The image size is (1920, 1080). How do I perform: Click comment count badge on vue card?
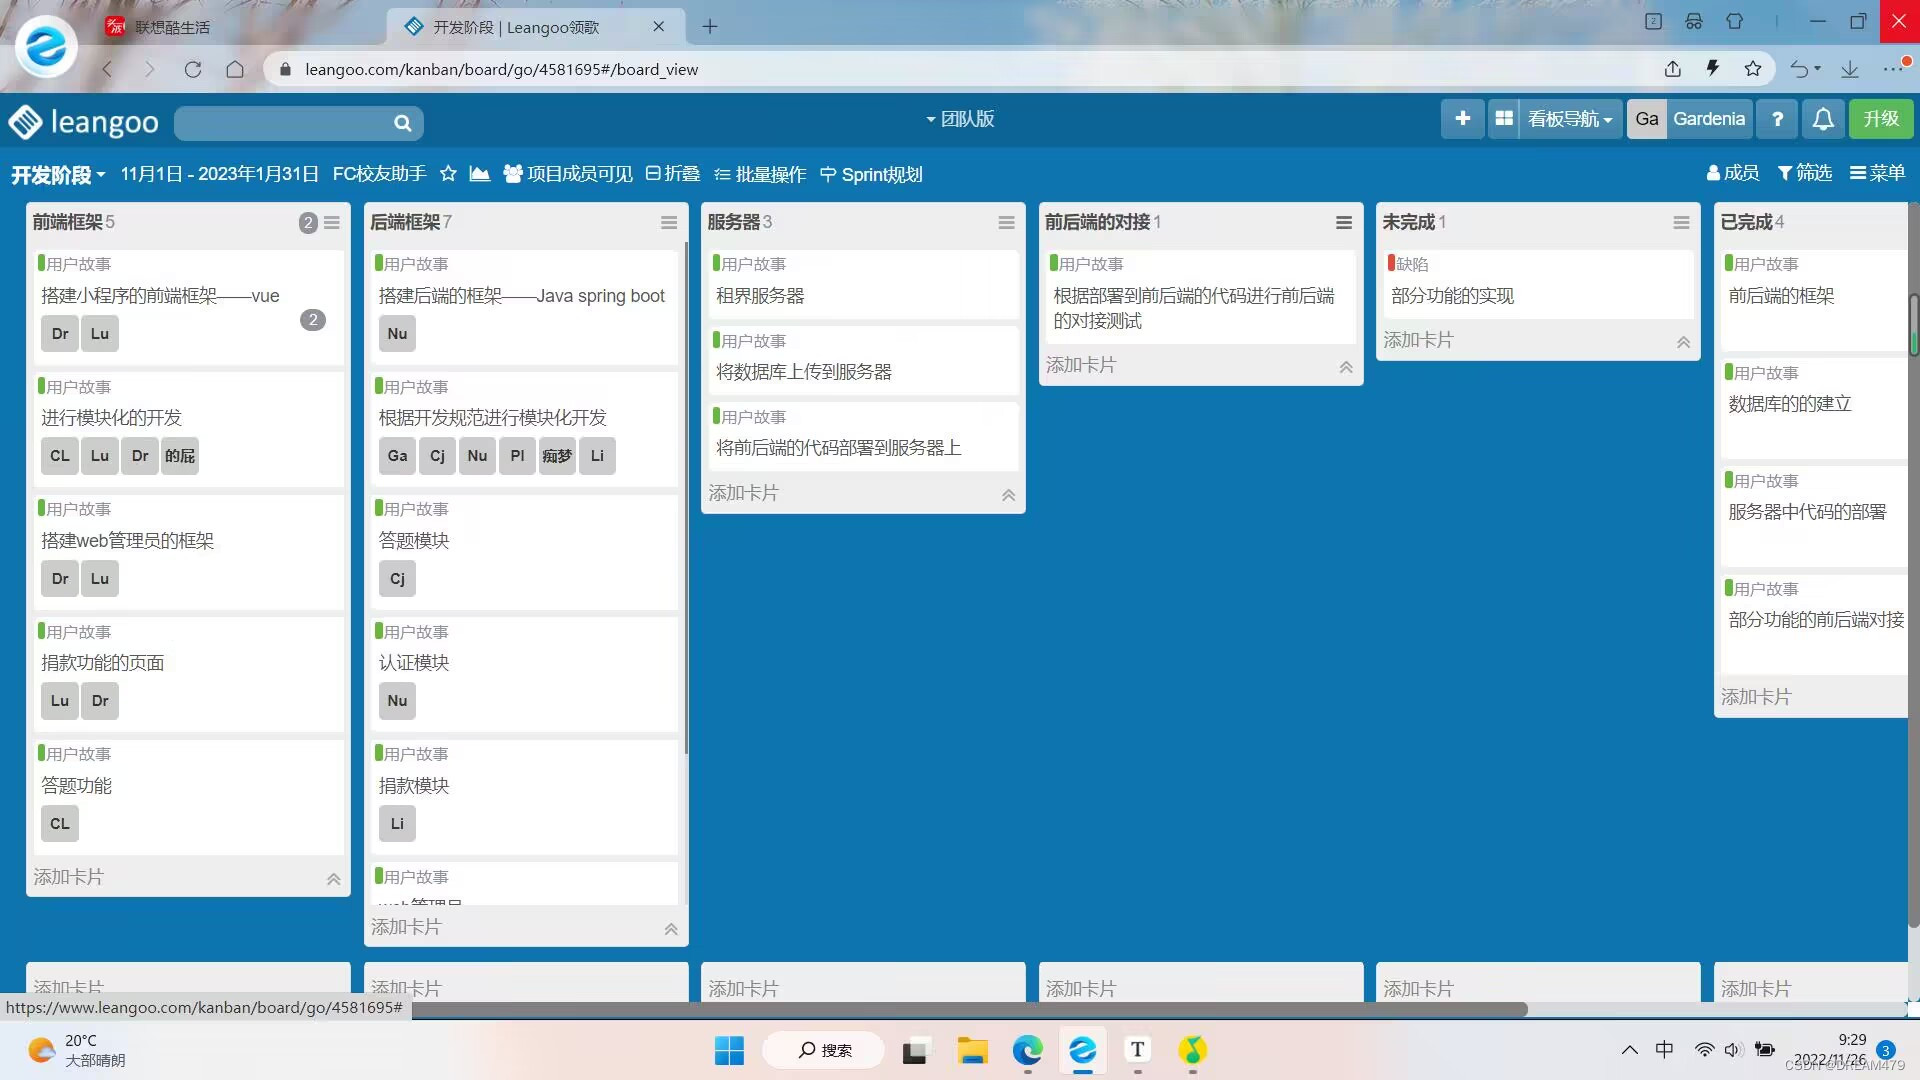[x=313, y=320]
